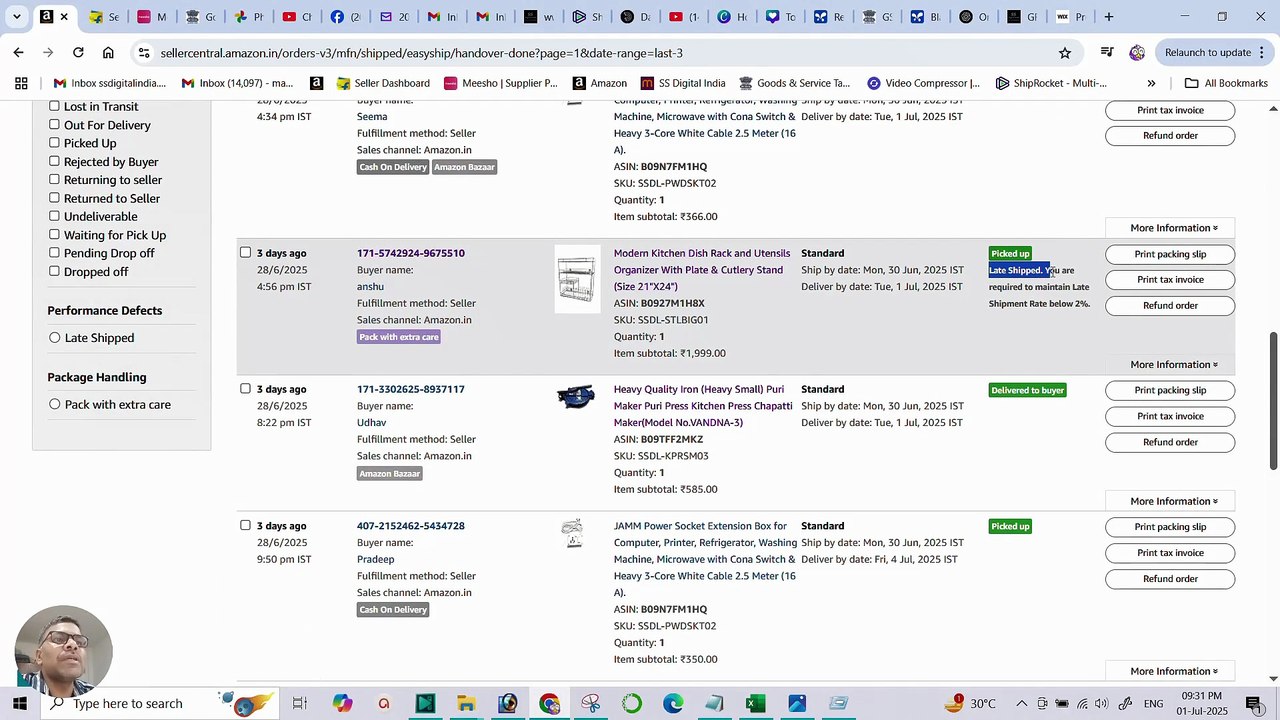Refund order for Pradeep's order
This screenshot has height=720, width=1280.
(x=1170, y=579)
